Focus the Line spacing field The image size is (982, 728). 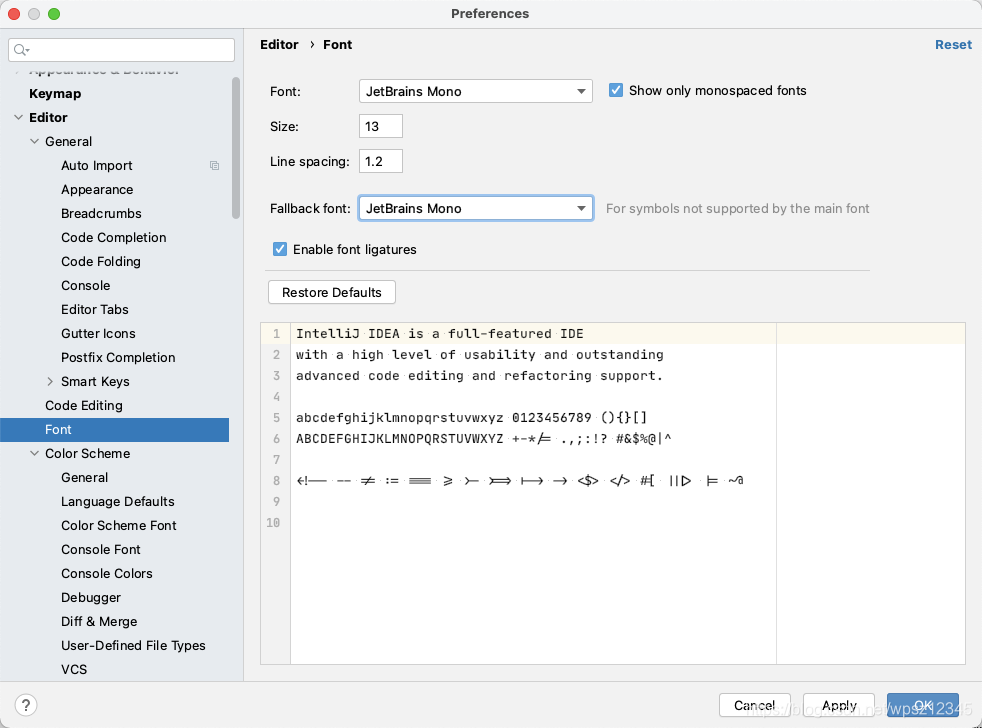(381, 162)
